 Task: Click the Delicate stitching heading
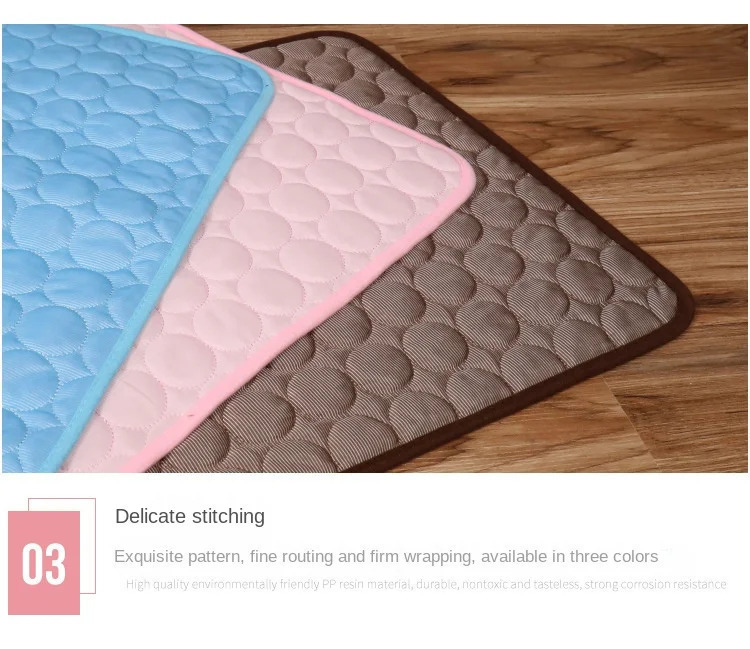pyautogui.click(x=190, y=517)
